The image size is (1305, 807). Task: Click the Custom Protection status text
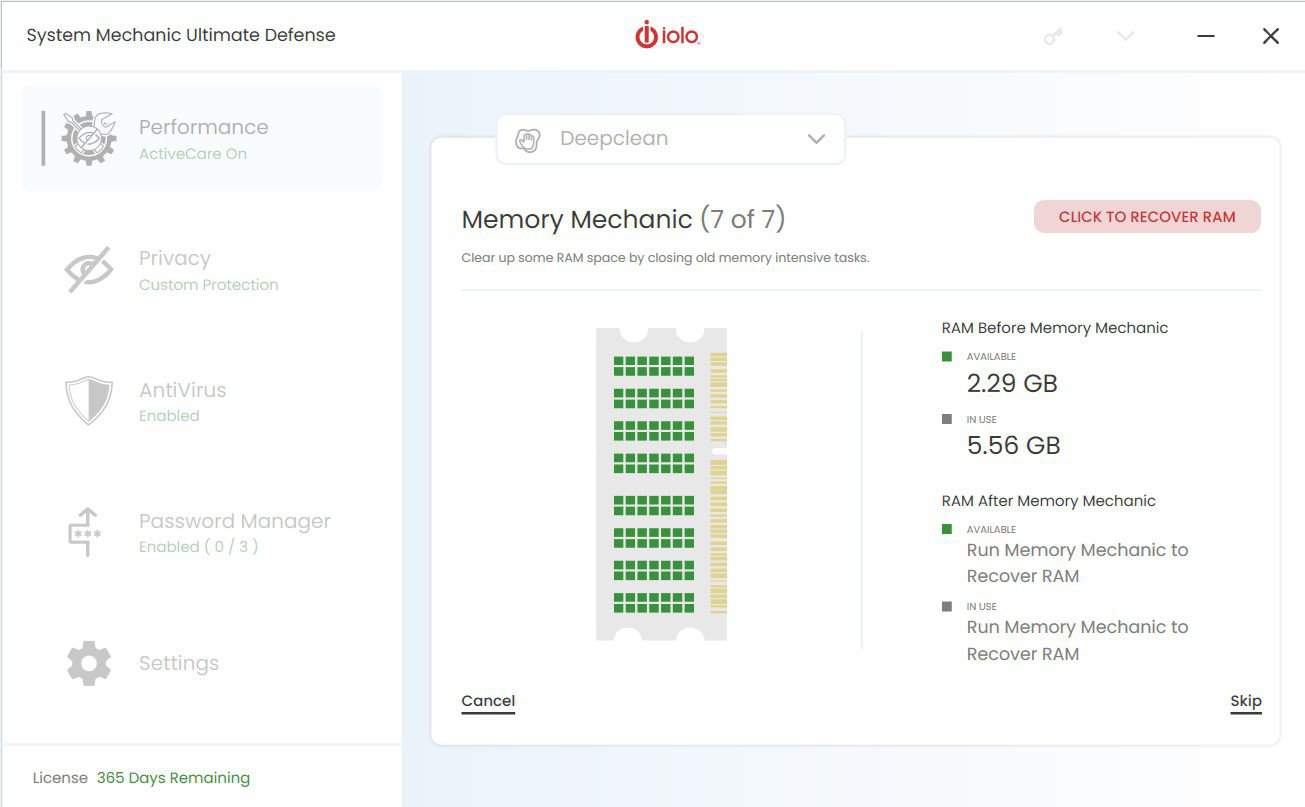pos(209,285)
